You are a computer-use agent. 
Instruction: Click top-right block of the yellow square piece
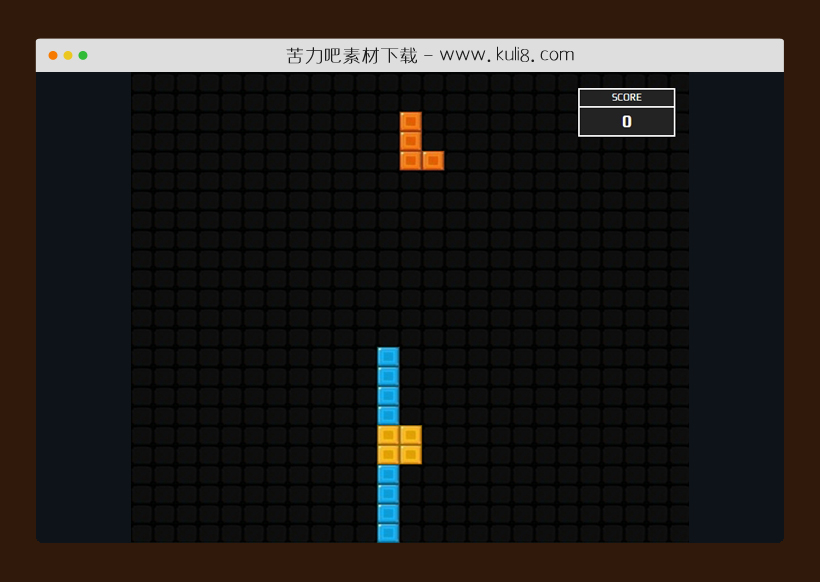tap(410, 435)
